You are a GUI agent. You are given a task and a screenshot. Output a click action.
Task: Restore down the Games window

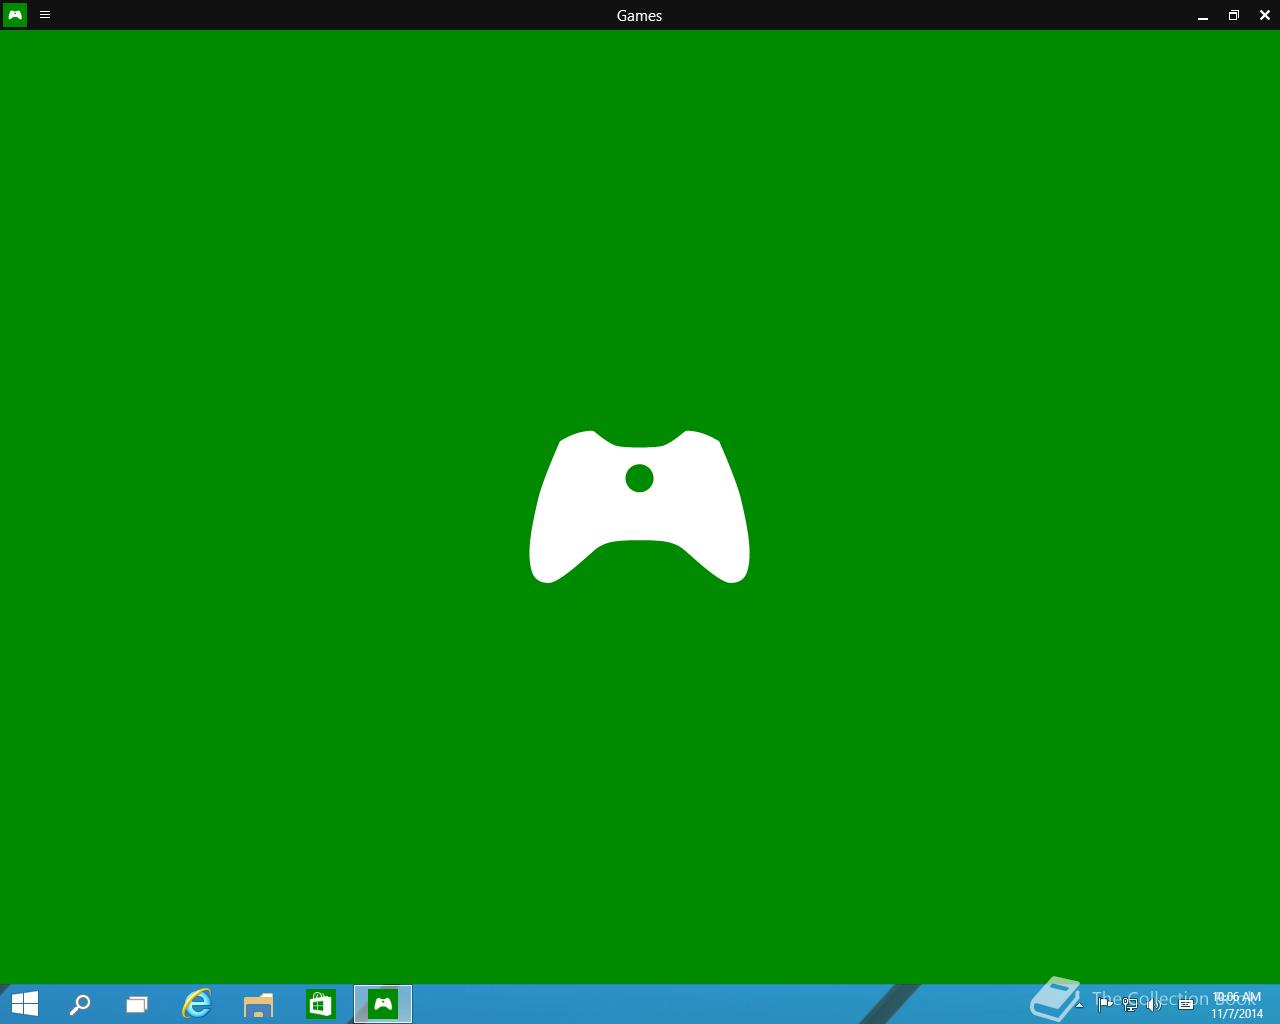(x=1234, y=15)
